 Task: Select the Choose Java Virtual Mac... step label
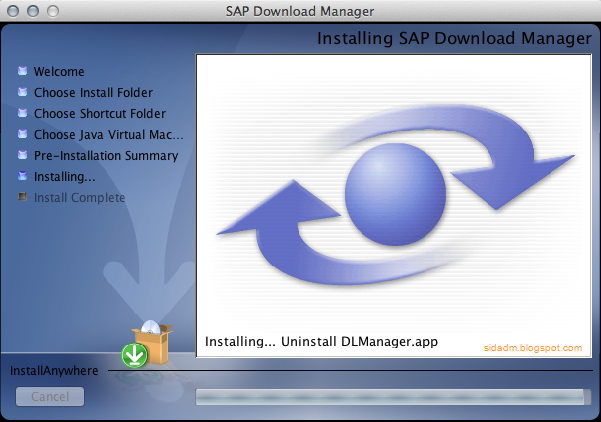pyautogui.click(x=109, y=135)
